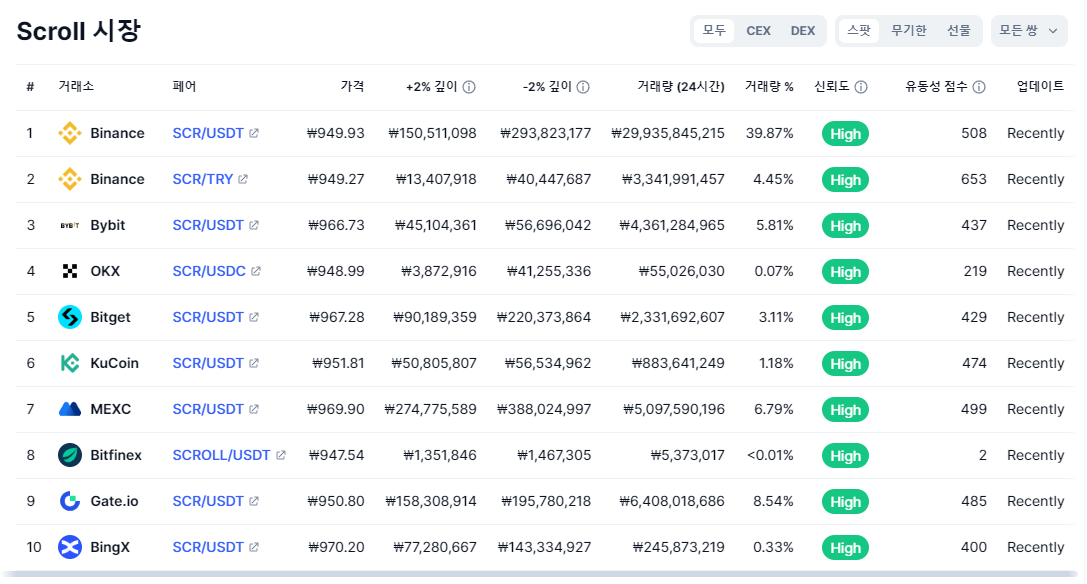
Task: Click the external link icon on the Gate.io row
Action: tap(254, 501)
